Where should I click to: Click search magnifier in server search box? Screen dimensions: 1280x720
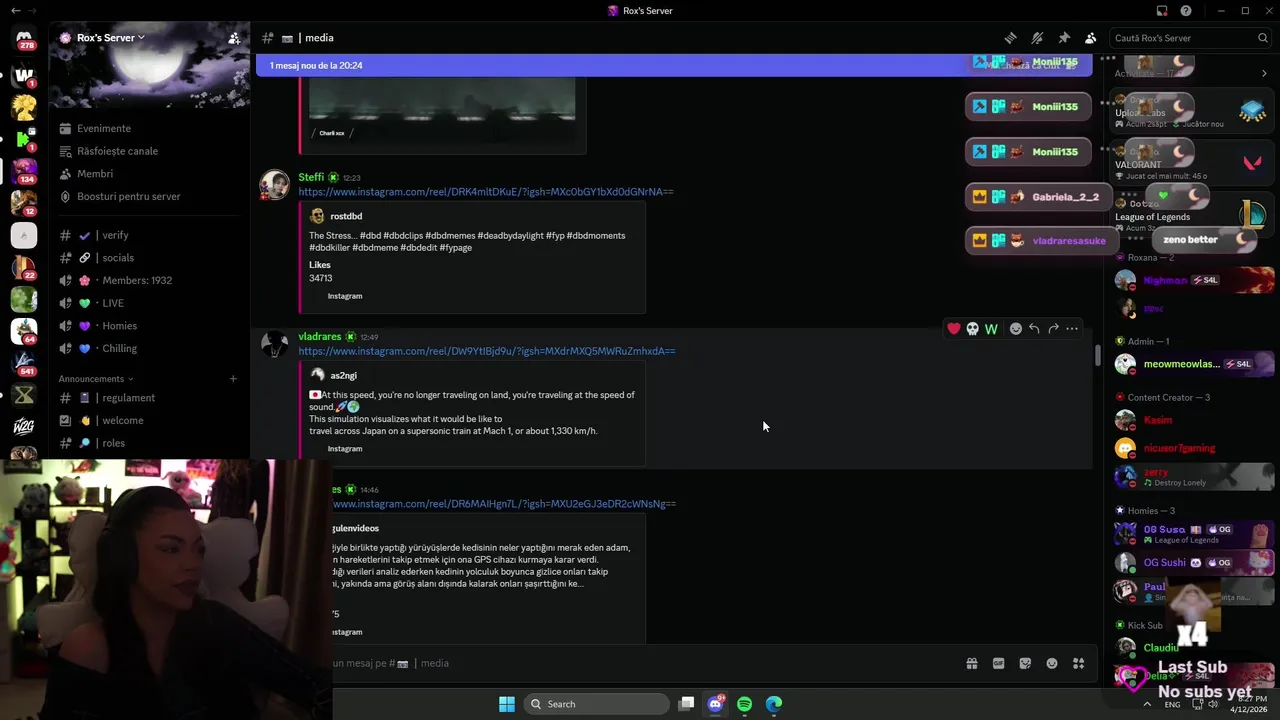pyautogui.click(x=1263, y=38)
